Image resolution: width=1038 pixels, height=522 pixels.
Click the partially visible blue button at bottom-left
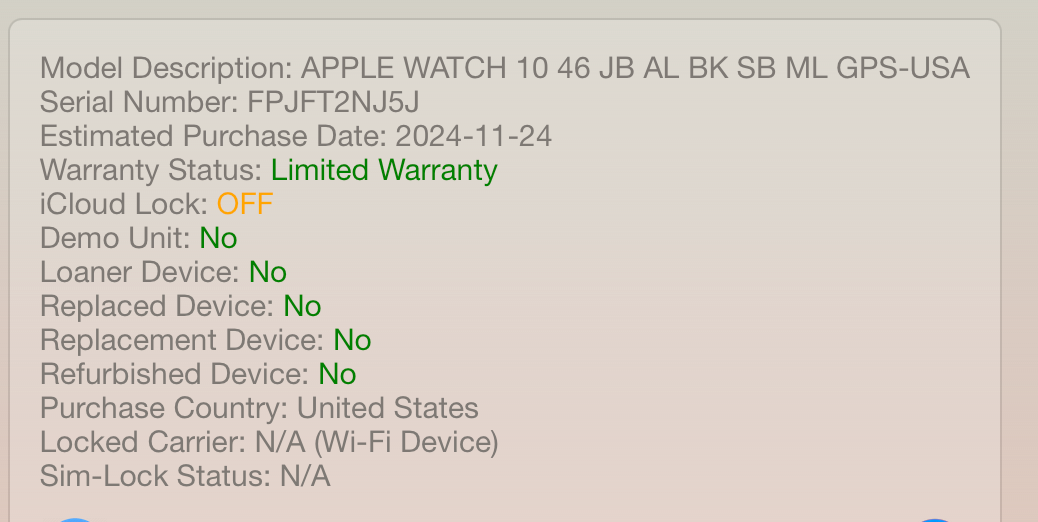click(x=74, y=520)
